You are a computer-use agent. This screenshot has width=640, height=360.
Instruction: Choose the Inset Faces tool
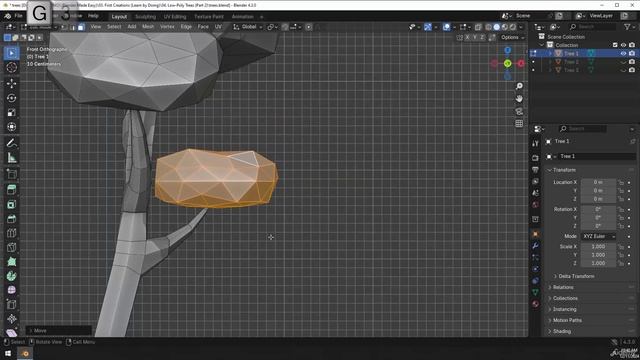pos(11,204)
